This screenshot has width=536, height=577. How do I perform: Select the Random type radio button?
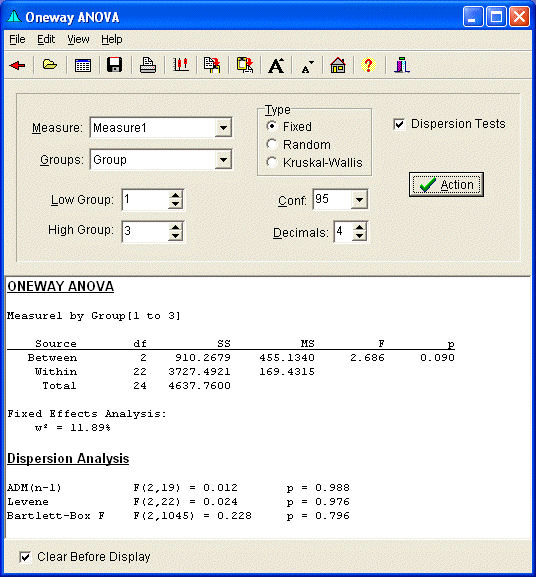pos(271,144)
